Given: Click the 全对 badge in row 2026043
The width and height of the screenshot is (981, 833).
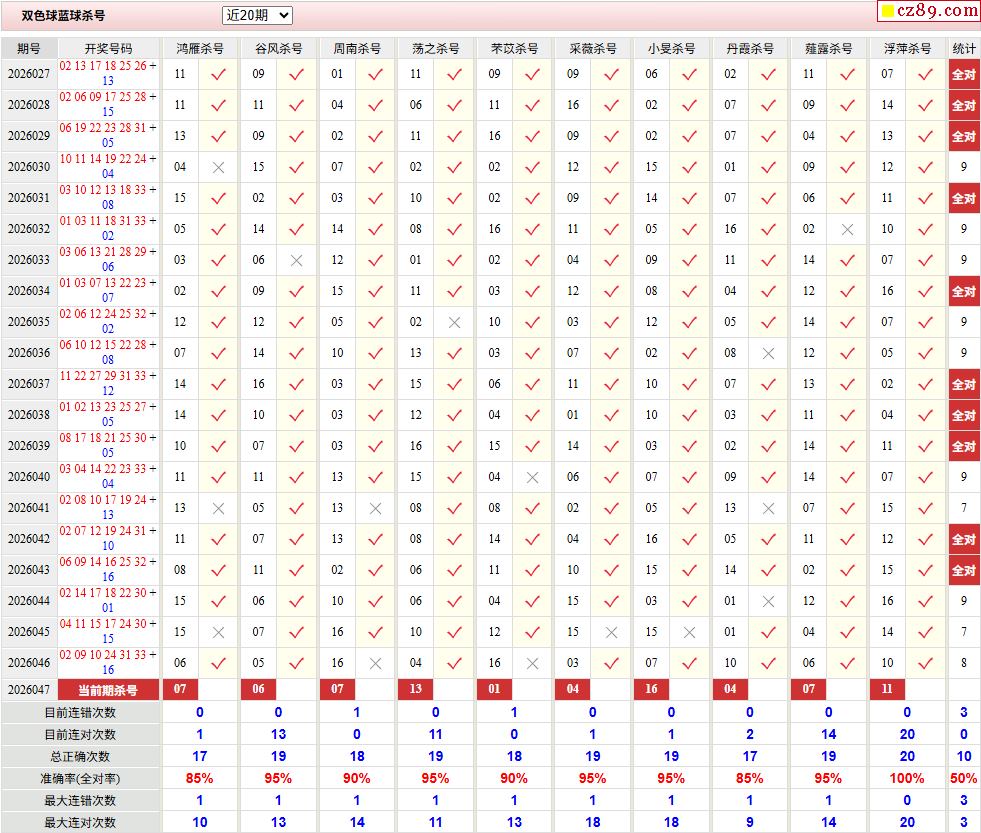Looking at the screenshot, I should (x=963, y=570).
